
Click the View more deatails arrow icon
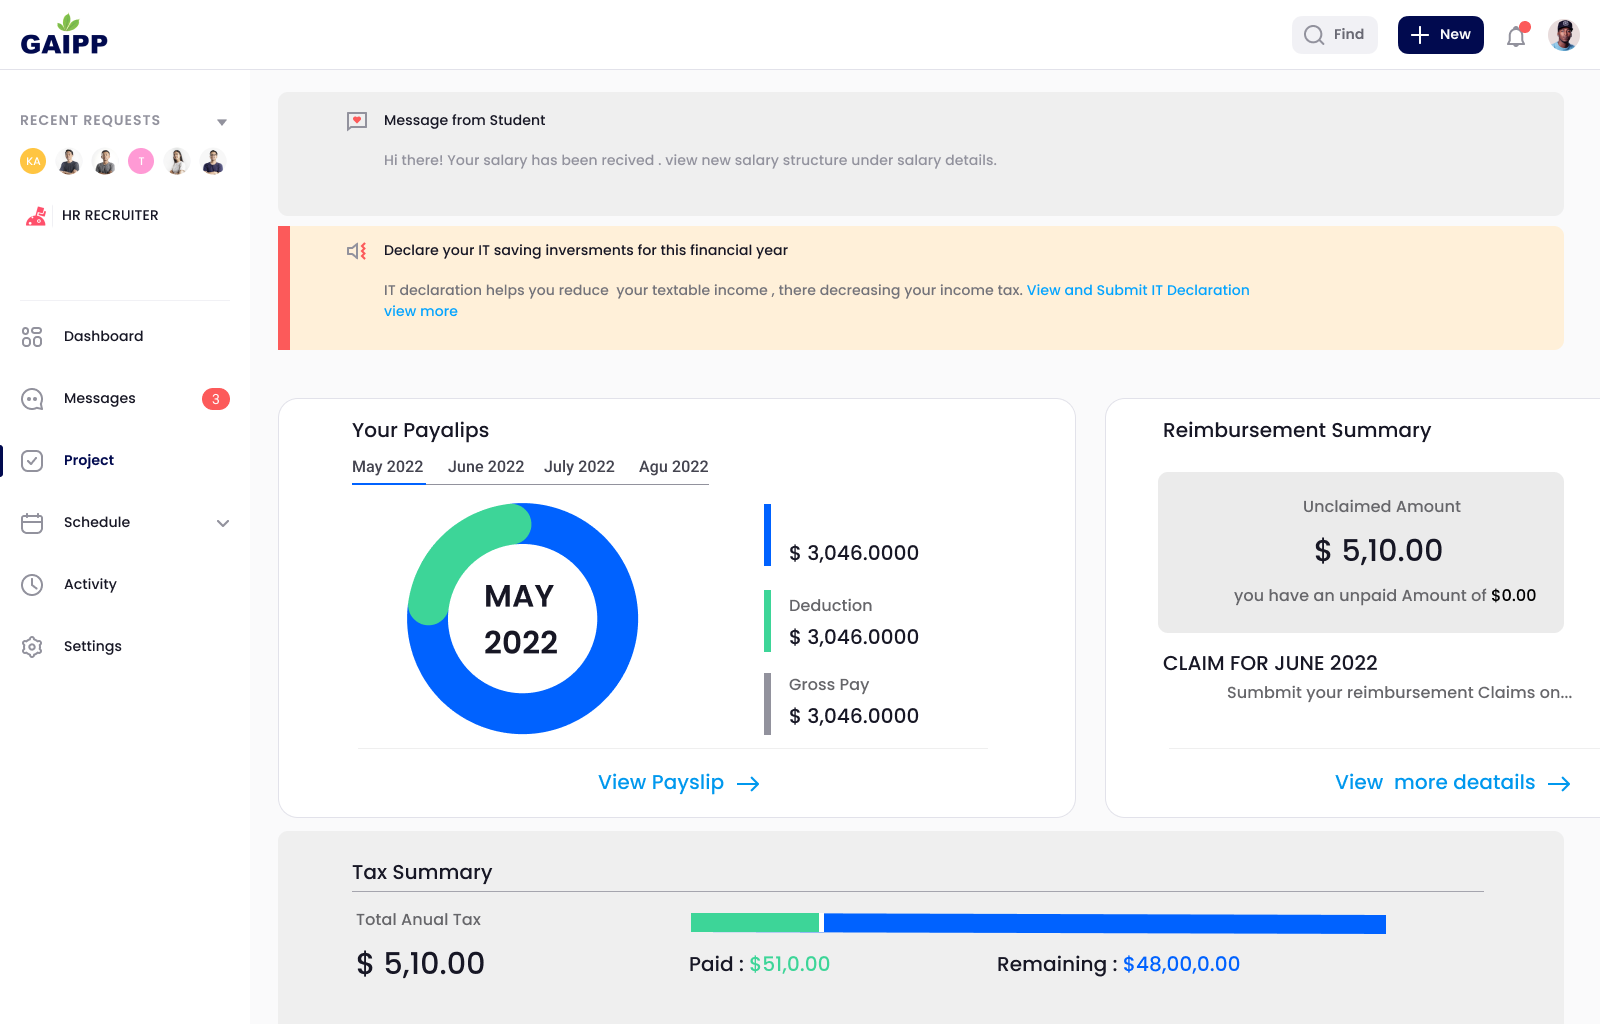tap(1559, 784)
